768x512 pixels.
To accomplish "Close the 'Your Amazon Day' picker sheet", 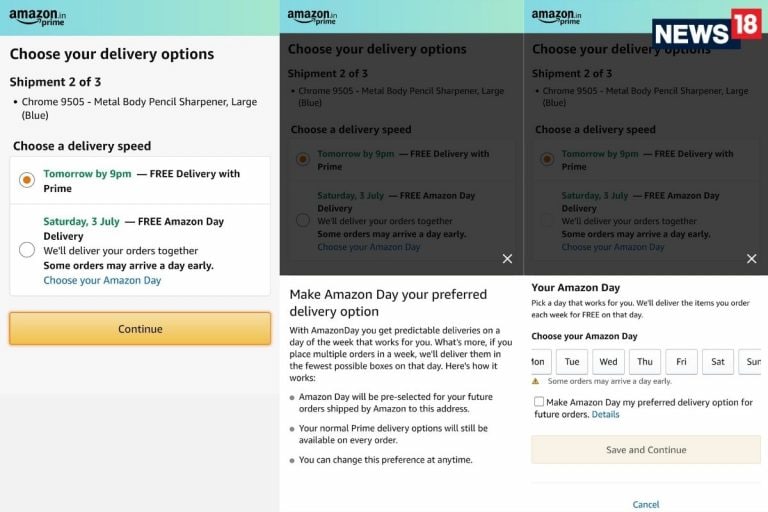I will tap(752, 259).
